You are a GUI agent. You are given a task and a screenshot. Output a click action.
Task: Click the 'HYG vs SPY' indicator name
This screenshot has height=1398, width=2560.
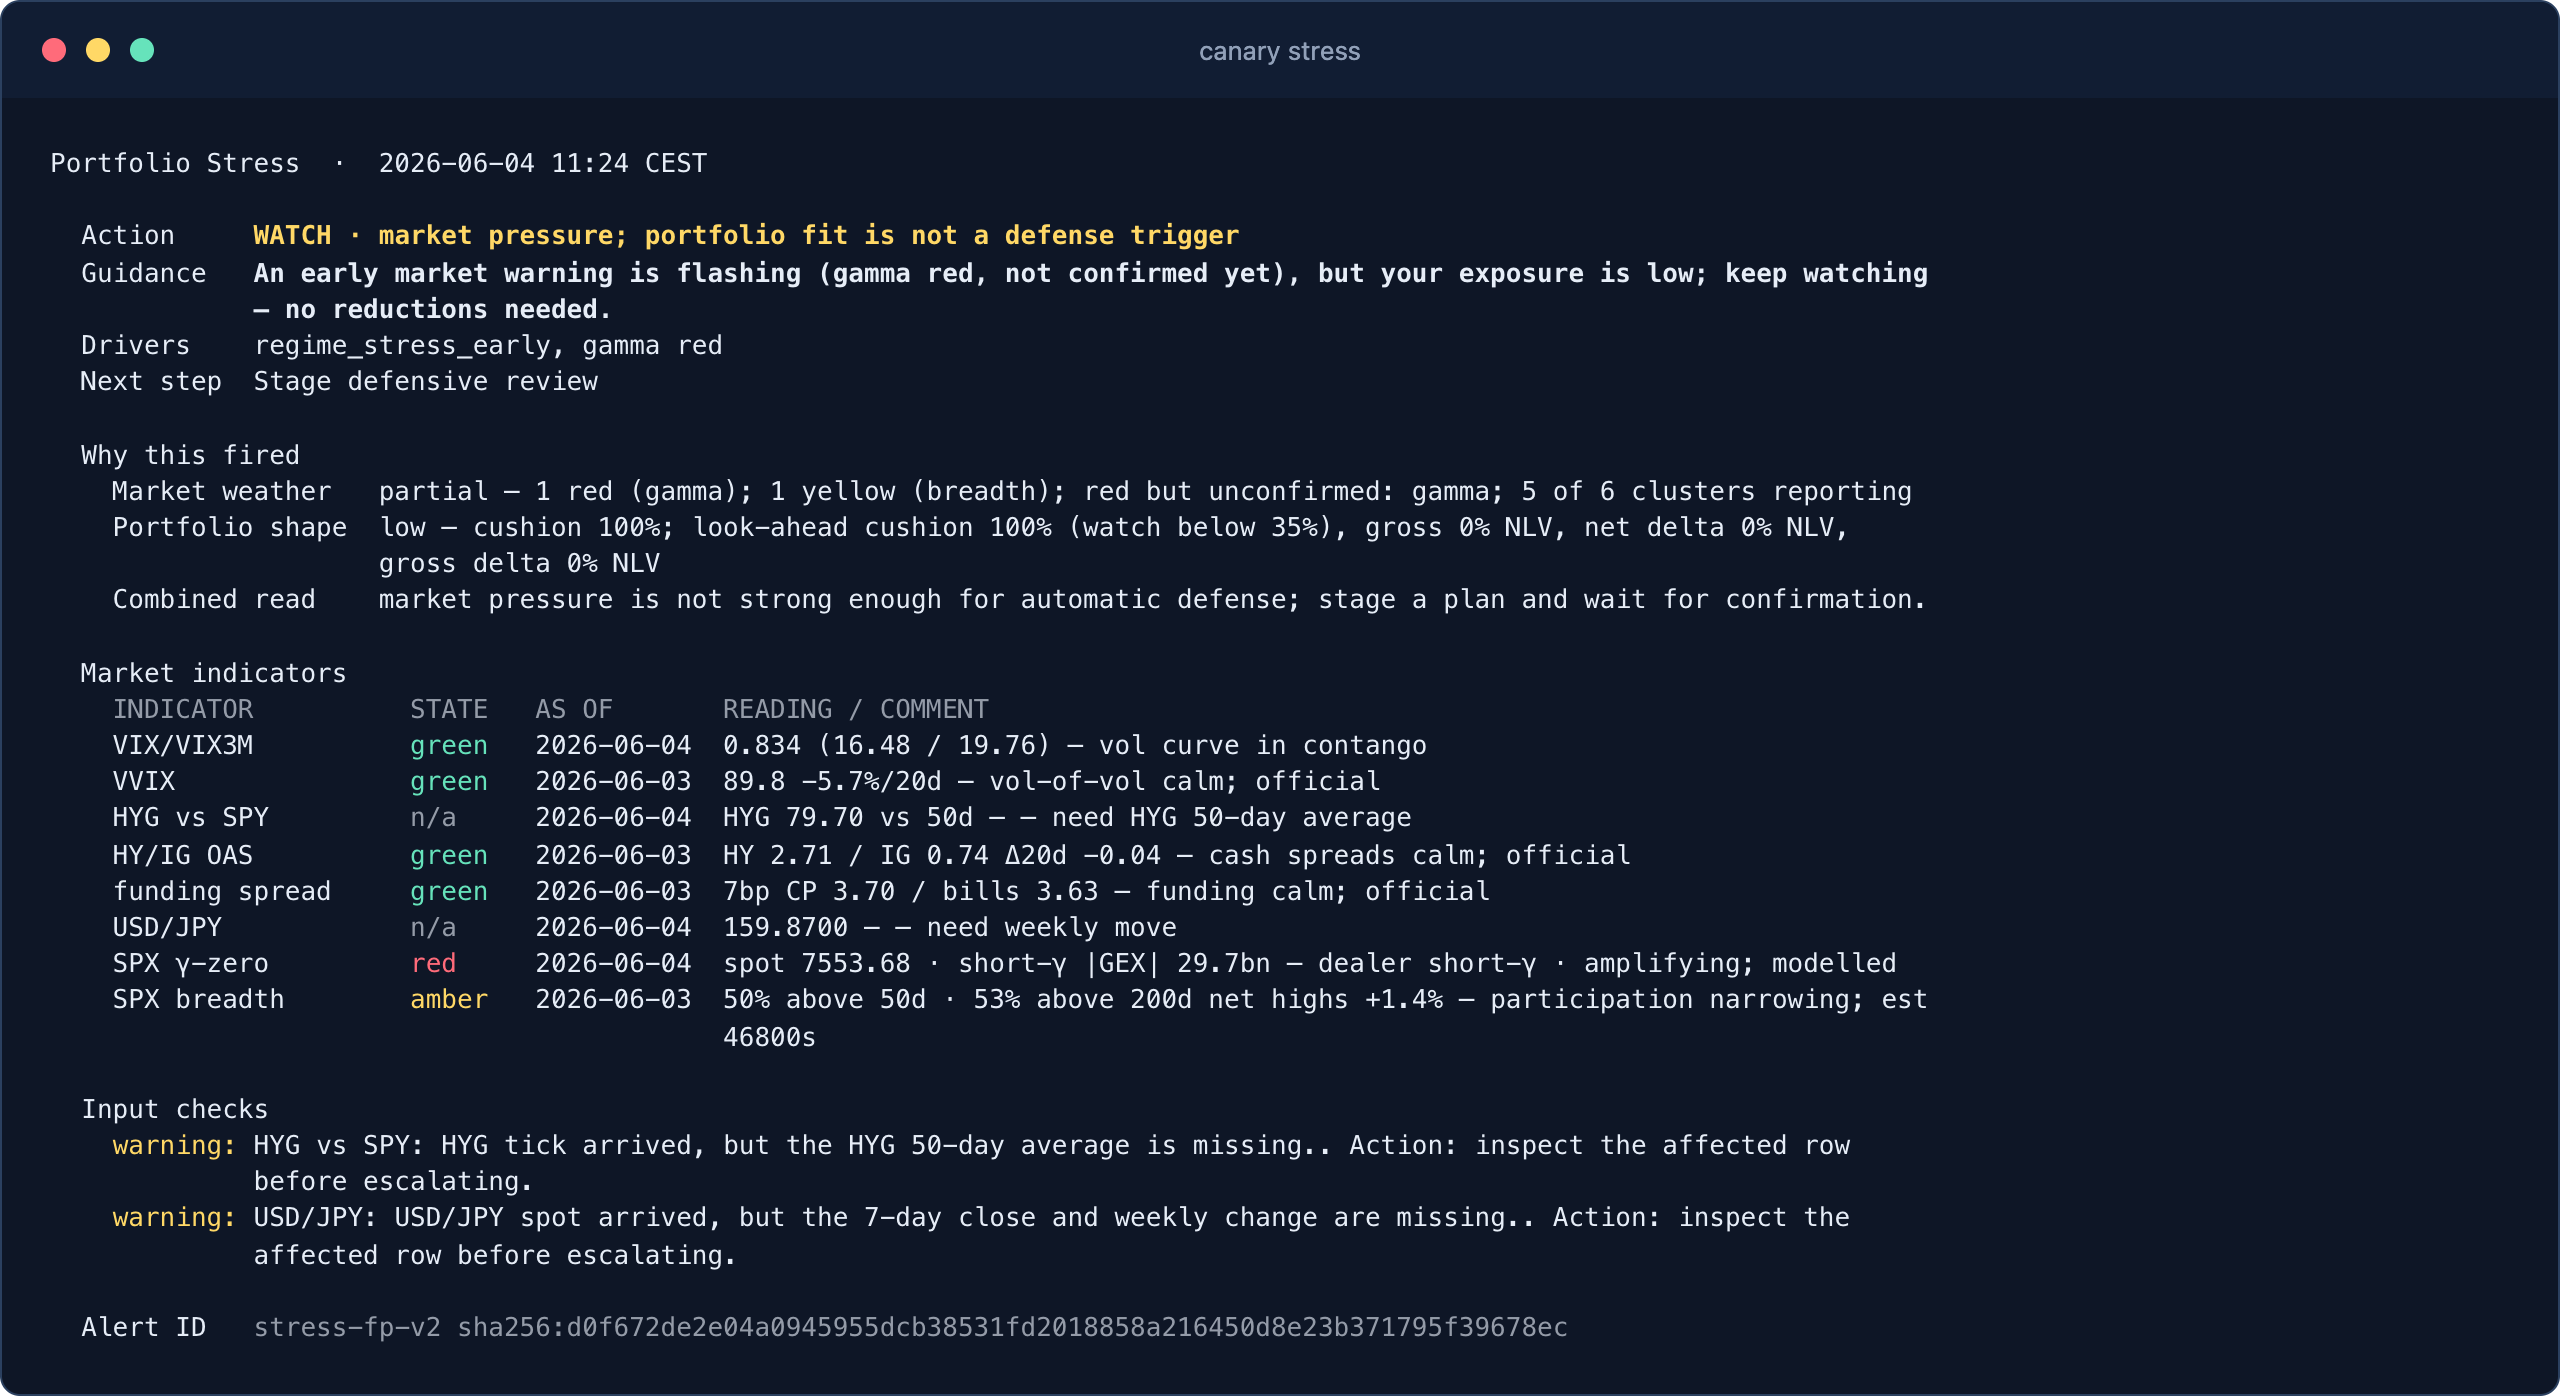pos(191,817)
